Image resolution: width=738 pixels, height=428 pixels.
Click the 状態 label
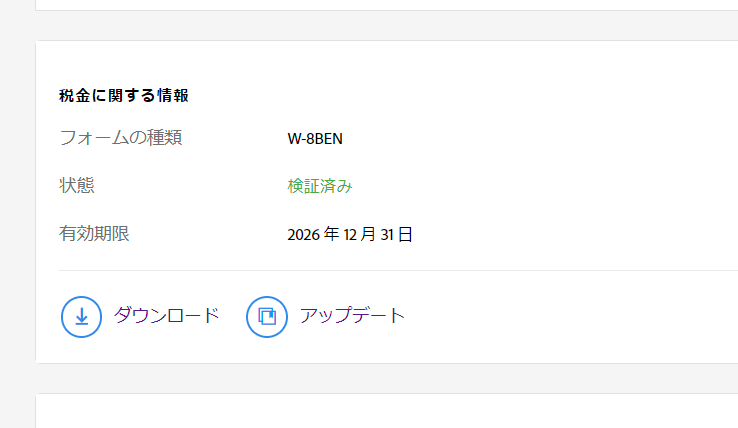tap(77, 186)
